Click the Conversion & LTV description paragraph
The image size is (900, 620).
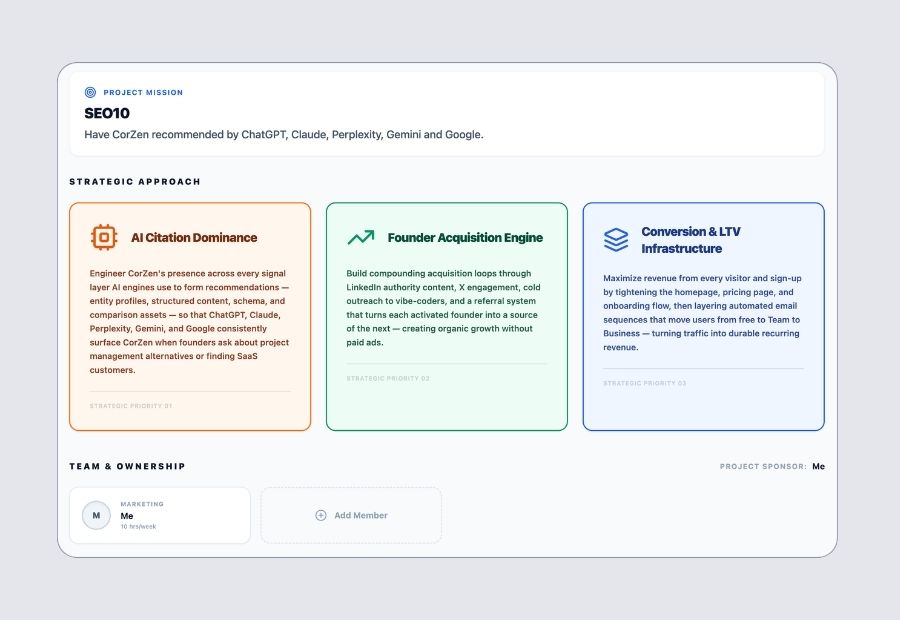tap(702, 312)
